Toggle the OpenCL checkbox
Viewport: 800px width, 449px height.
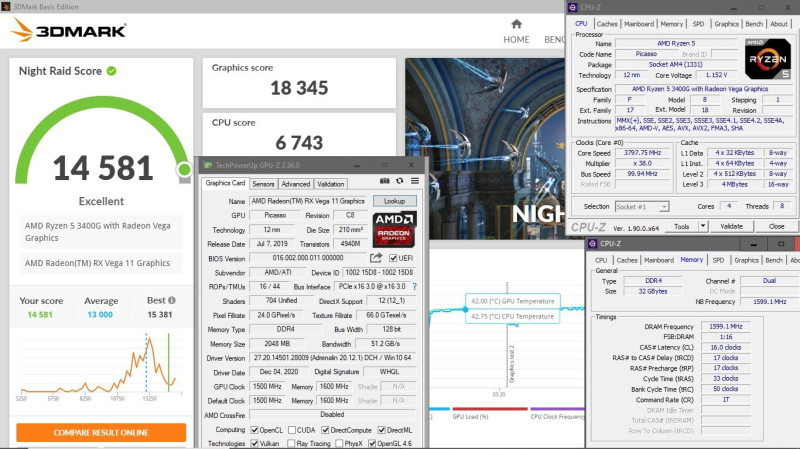pyautogui.click(x=255, y=430)
